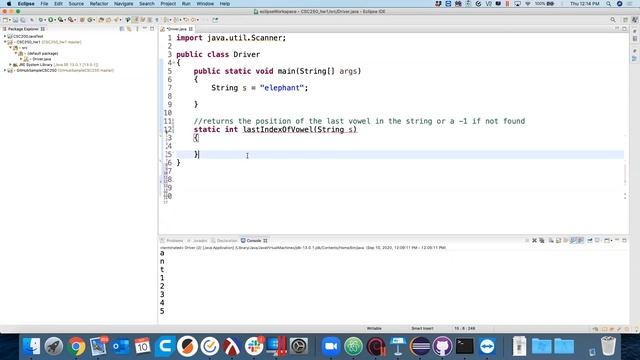Click the green Run button in toolbar
The width and height of the screenshot is (640, 360).
(x=51, y=20)
